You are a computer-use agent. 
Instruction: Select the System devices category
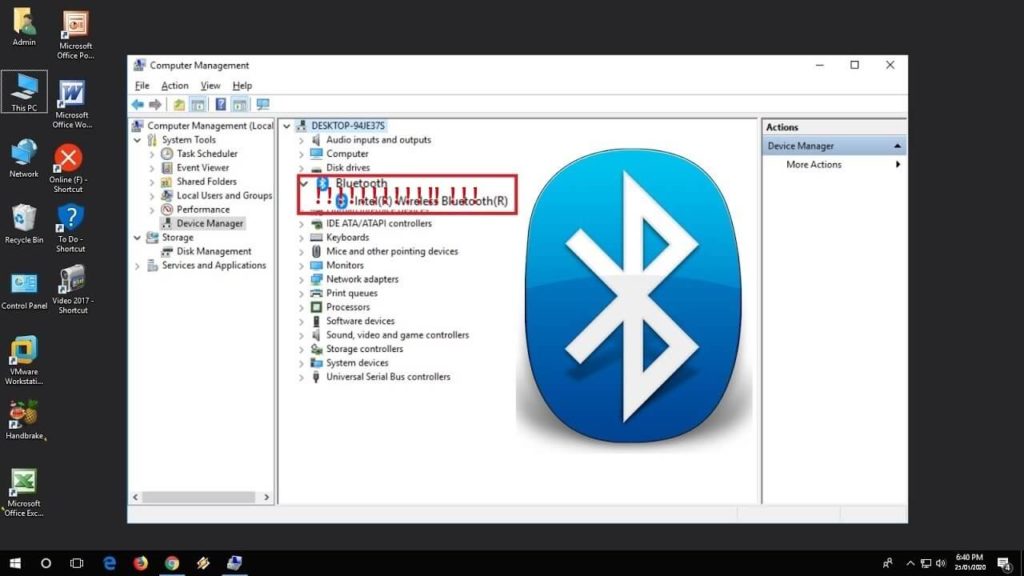(x=357, y=363)
